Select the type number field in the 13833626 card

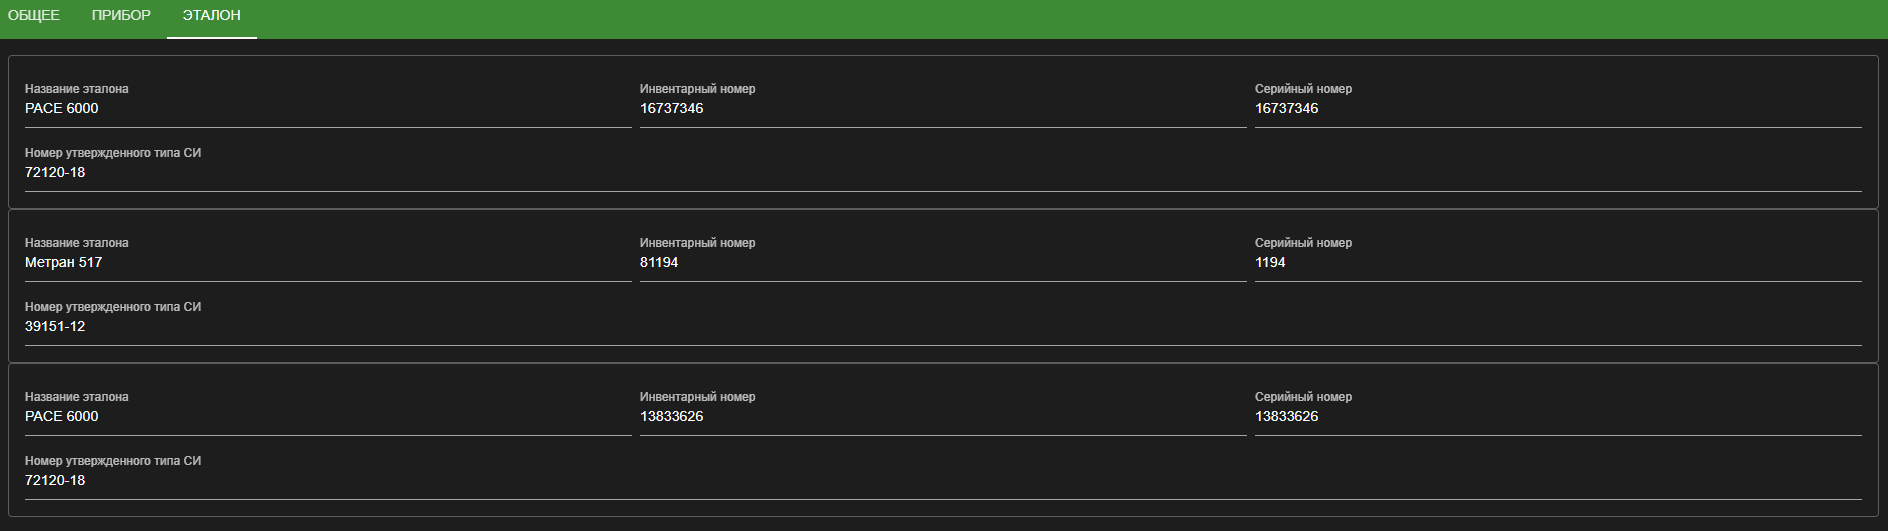pos(942,480)
